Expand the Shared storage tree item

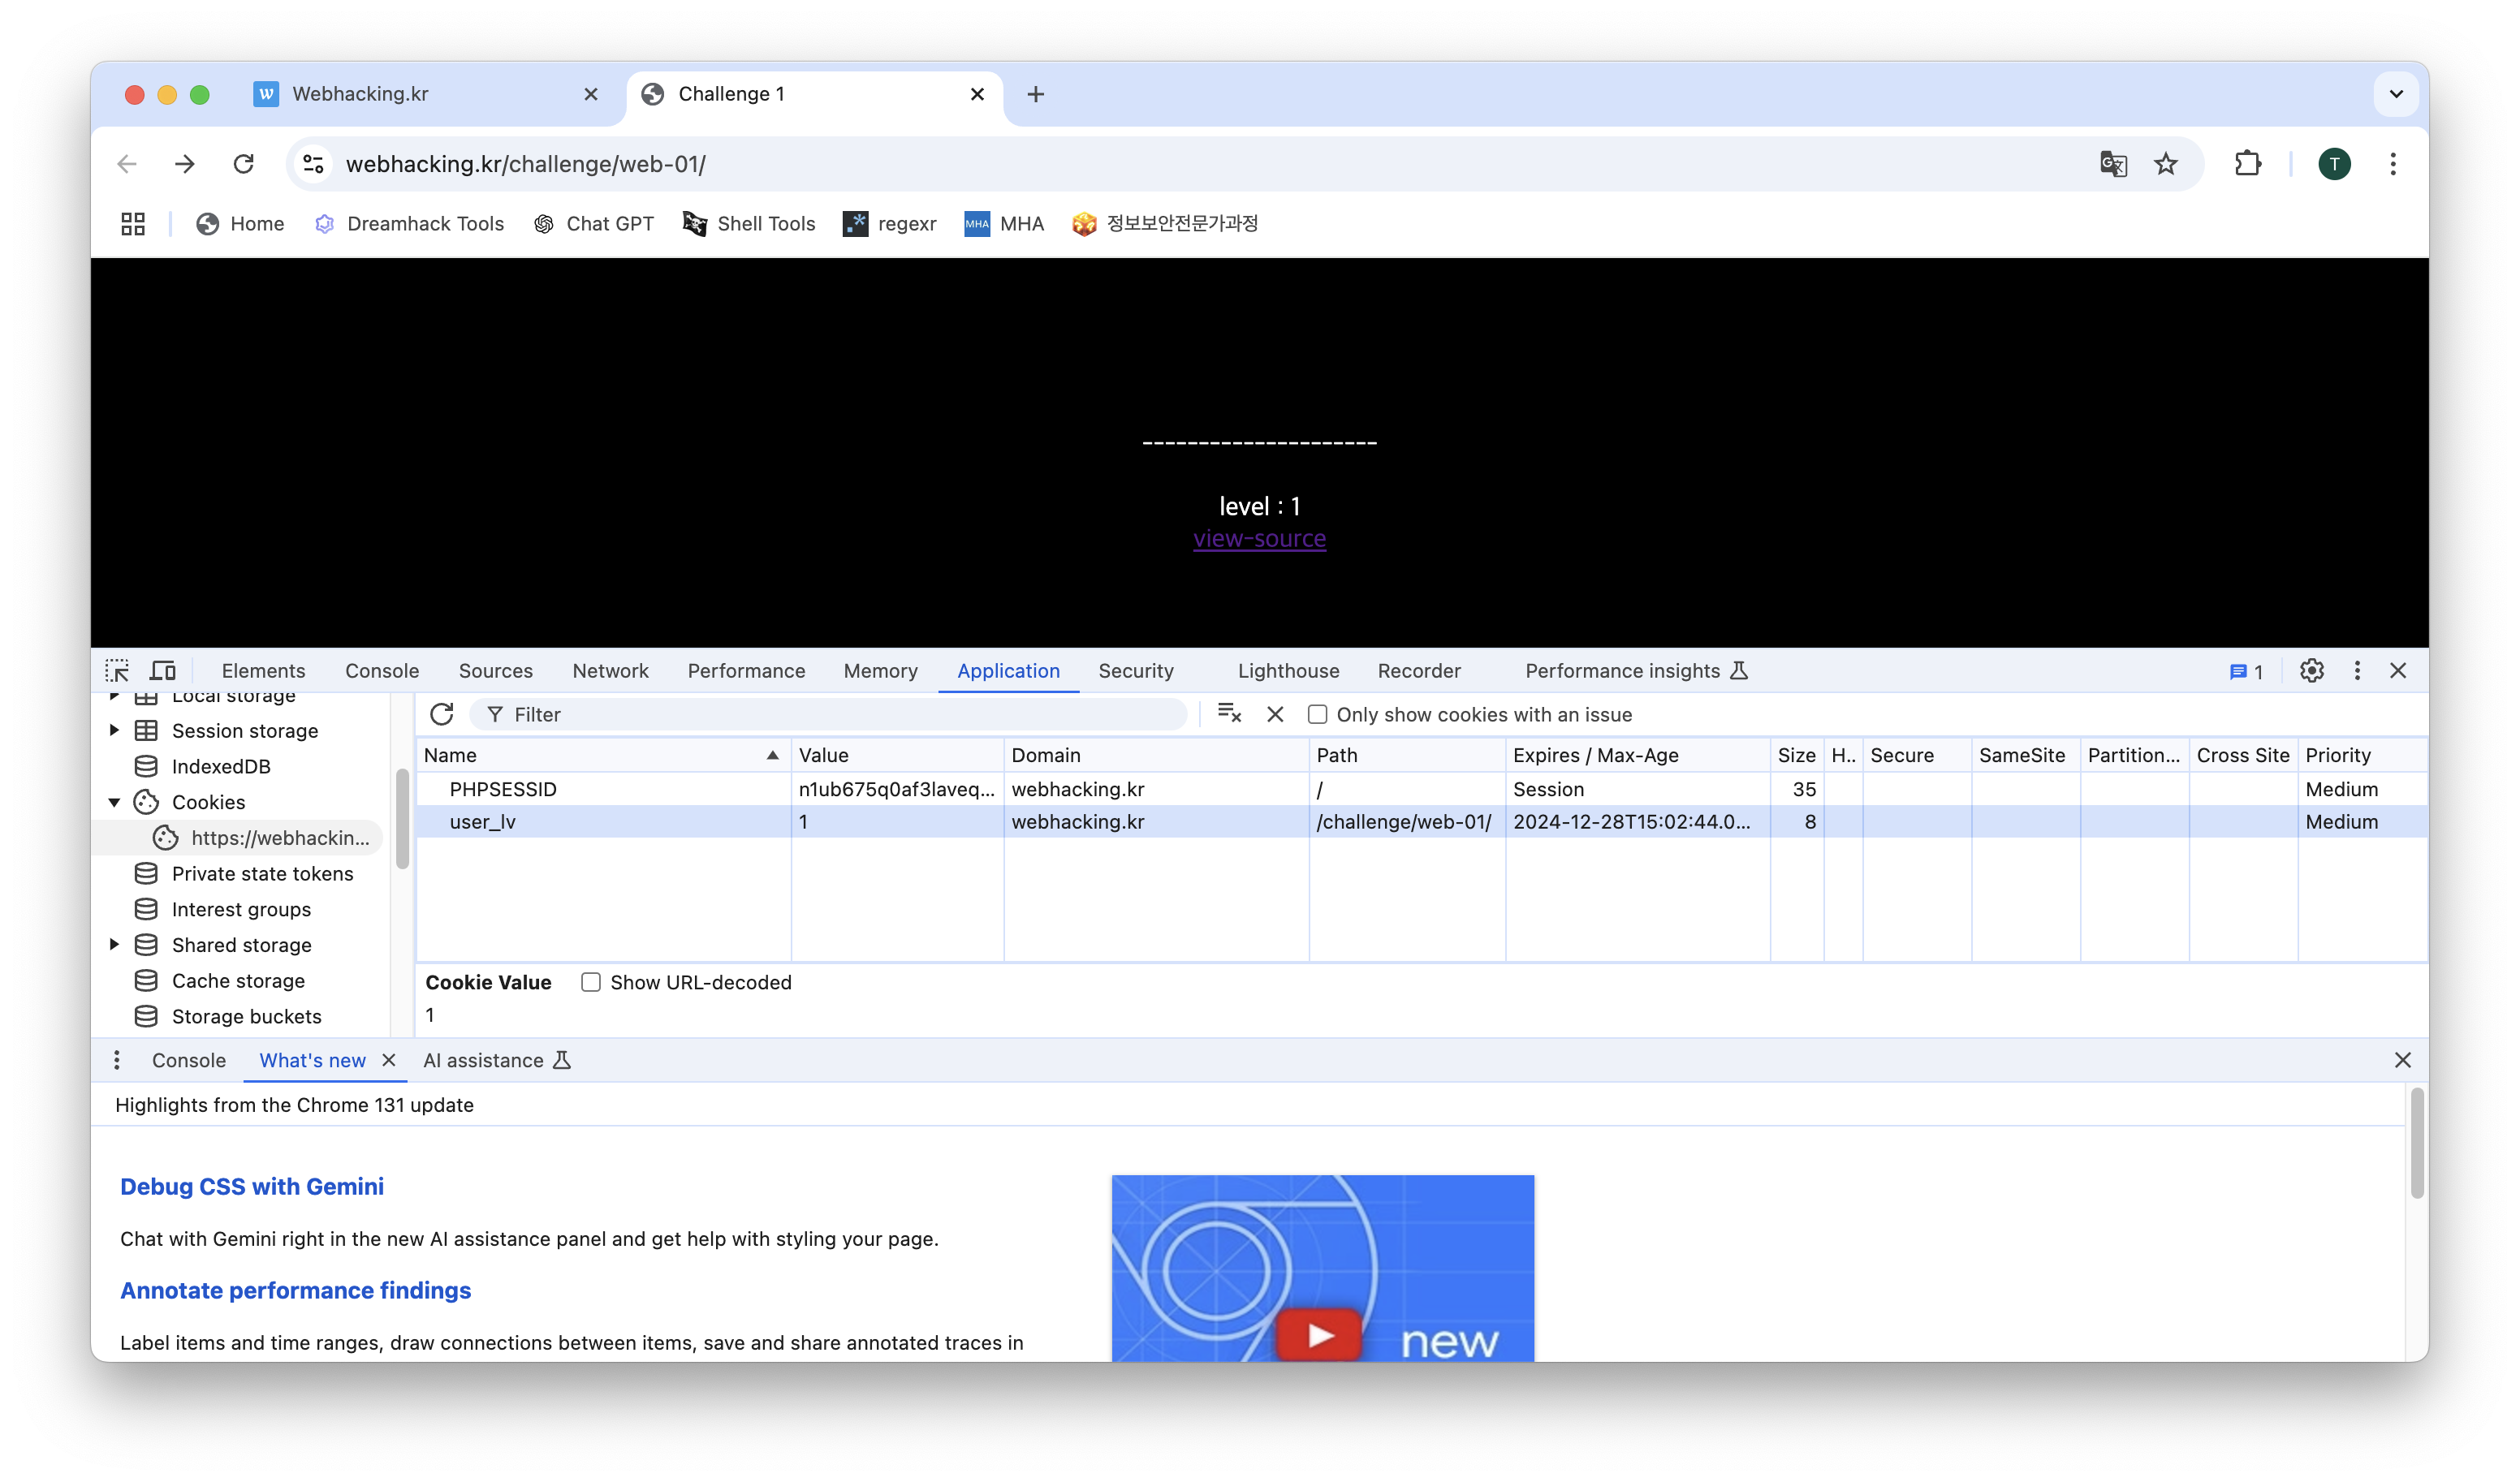pyautogui.click(x=114, y=944)
